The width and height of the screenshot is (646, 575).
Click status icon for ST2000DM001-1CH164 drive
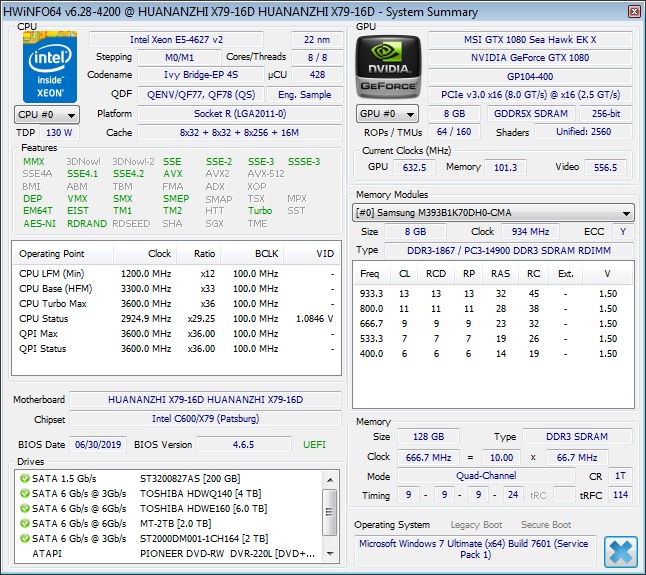(25, 538)
